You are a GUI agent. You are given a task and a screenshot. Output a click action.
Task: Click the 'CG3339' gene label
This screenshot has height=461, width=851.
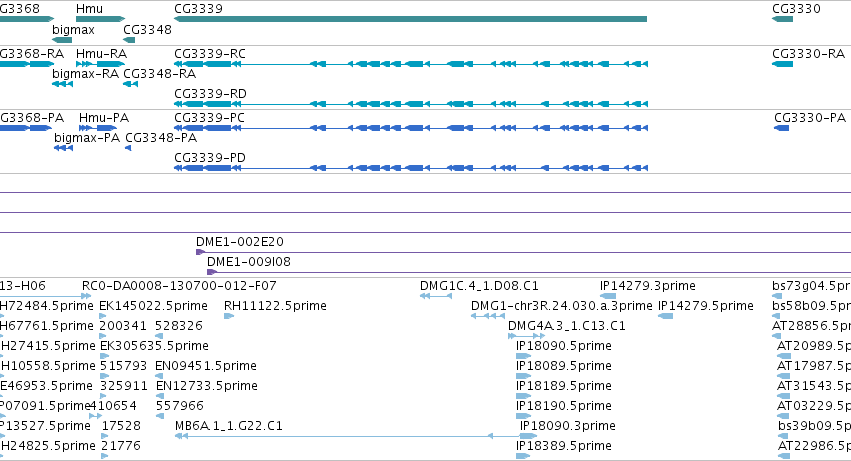coord(198,9)
